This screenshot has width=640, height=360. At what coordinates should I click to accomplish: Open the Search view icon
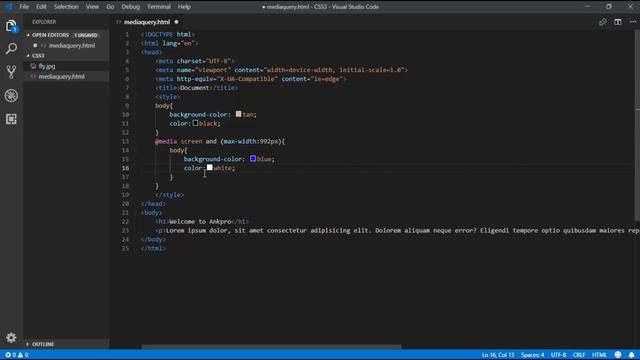coord(11,49)
